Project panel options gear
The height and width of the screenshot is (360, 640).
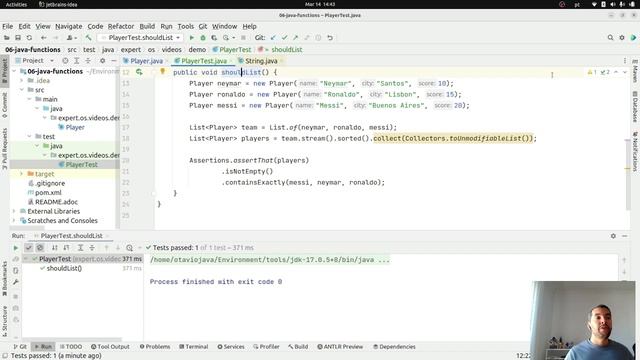tap(102, 60)
